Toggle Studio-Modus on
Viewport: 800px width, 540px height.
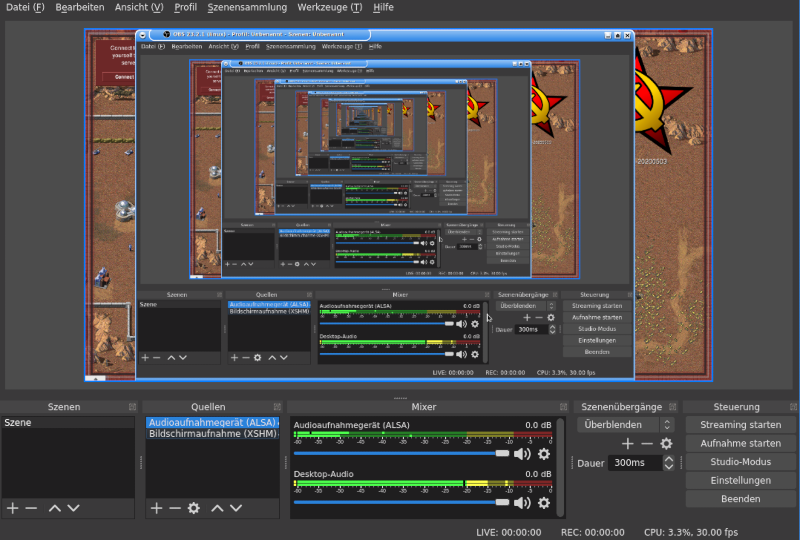click(740, 461)
